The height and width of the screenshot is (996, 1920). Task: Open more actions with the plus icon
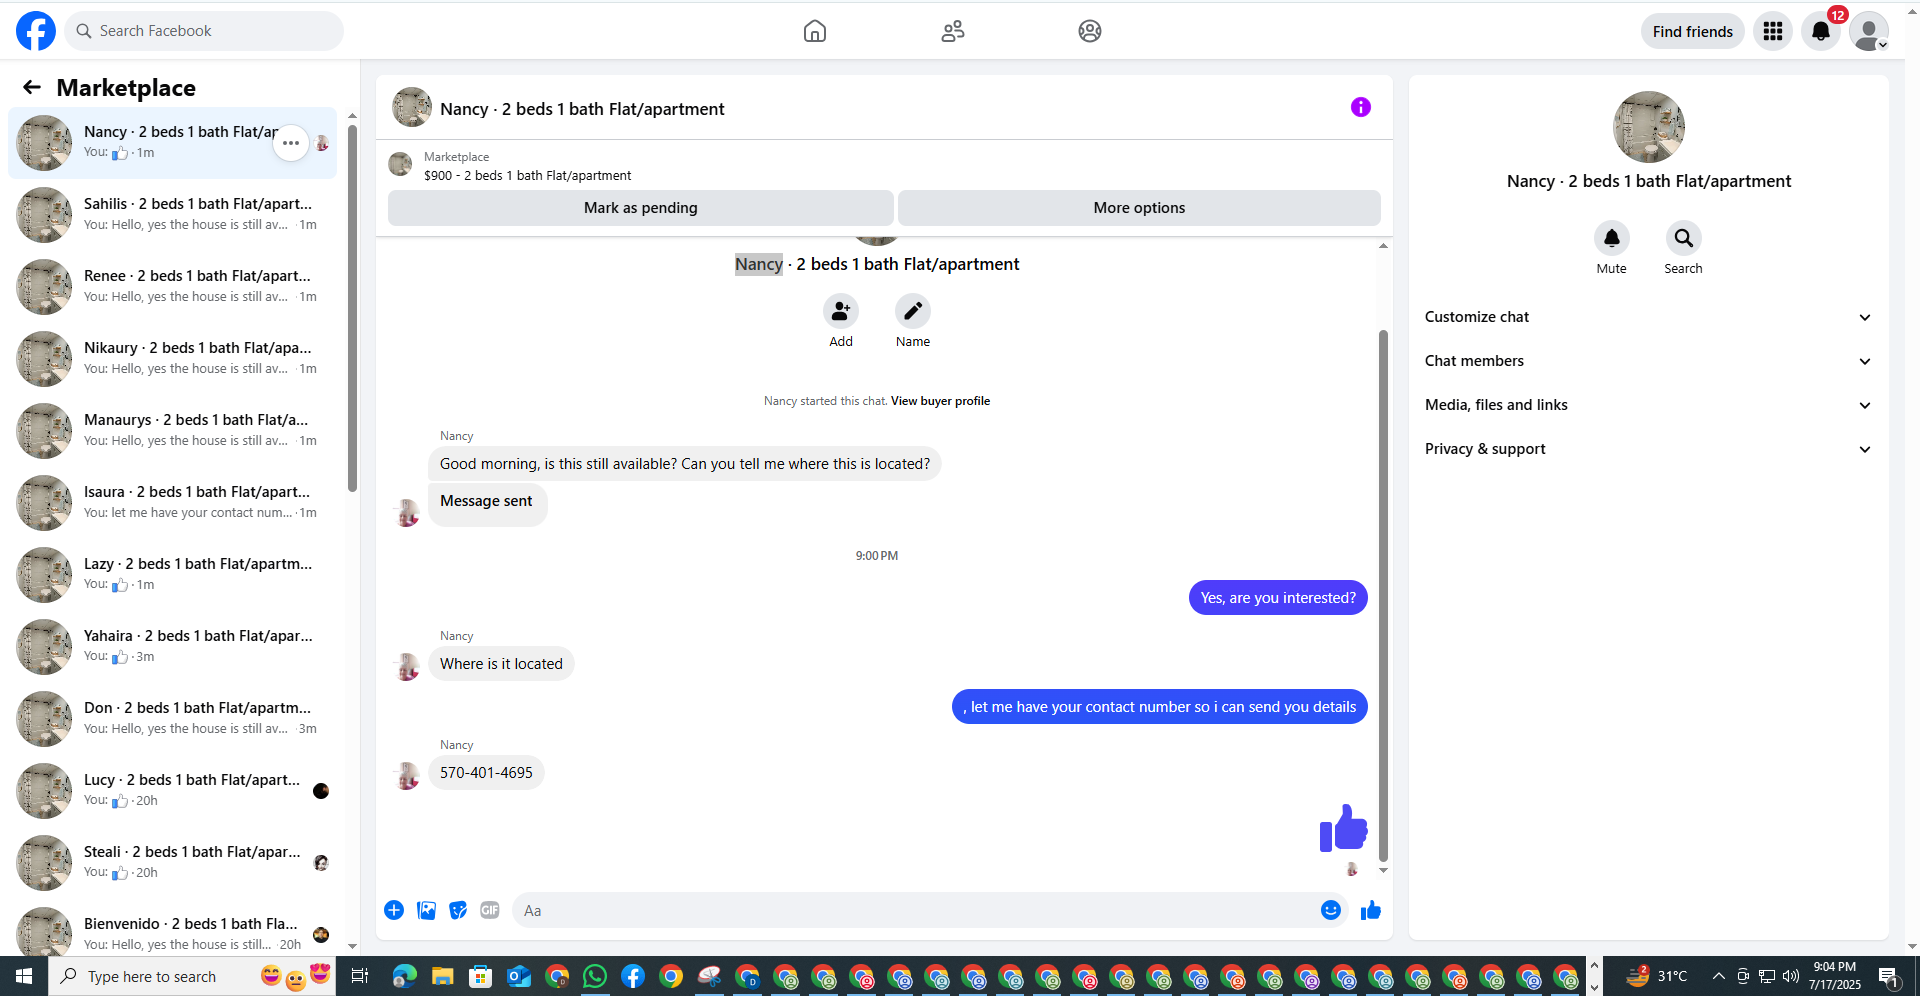394,910
